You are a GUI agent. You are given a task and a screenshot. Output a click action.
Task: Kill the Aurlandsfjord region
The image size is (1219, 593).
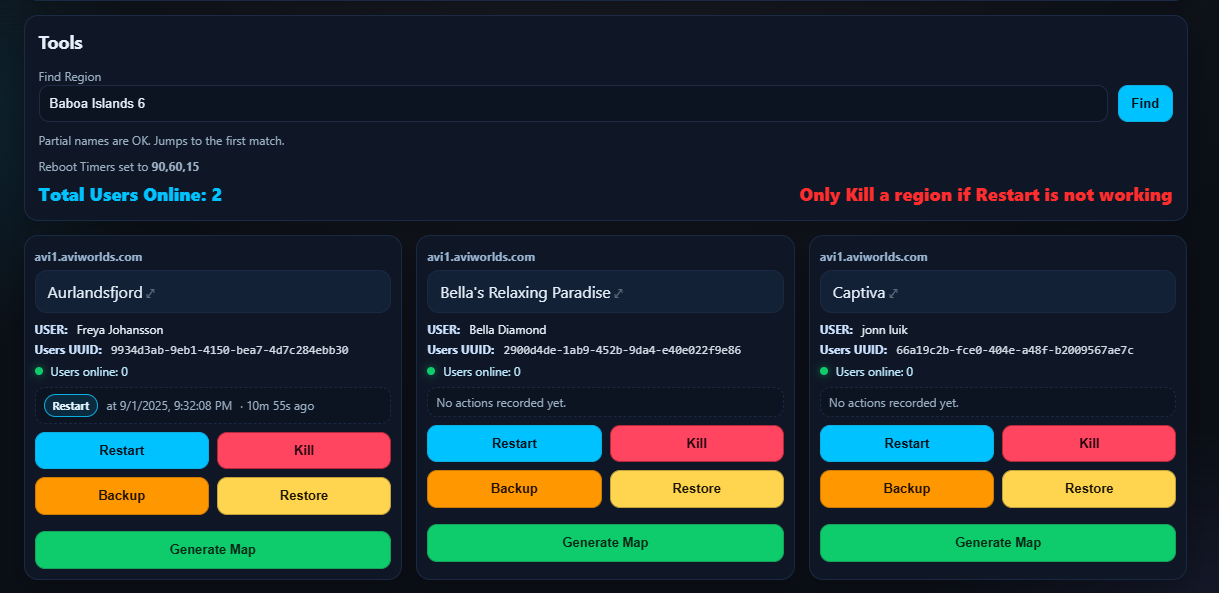click(303, 450)
